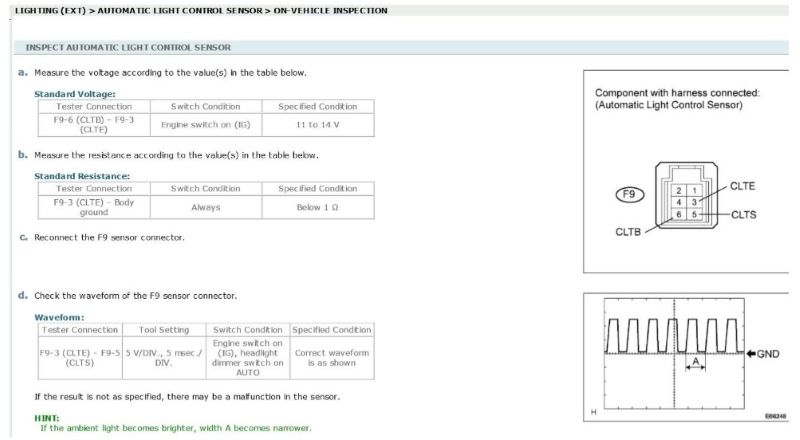Click pin 6 in the connector diagram
The image size is (800, 440).
coord(678,214)
